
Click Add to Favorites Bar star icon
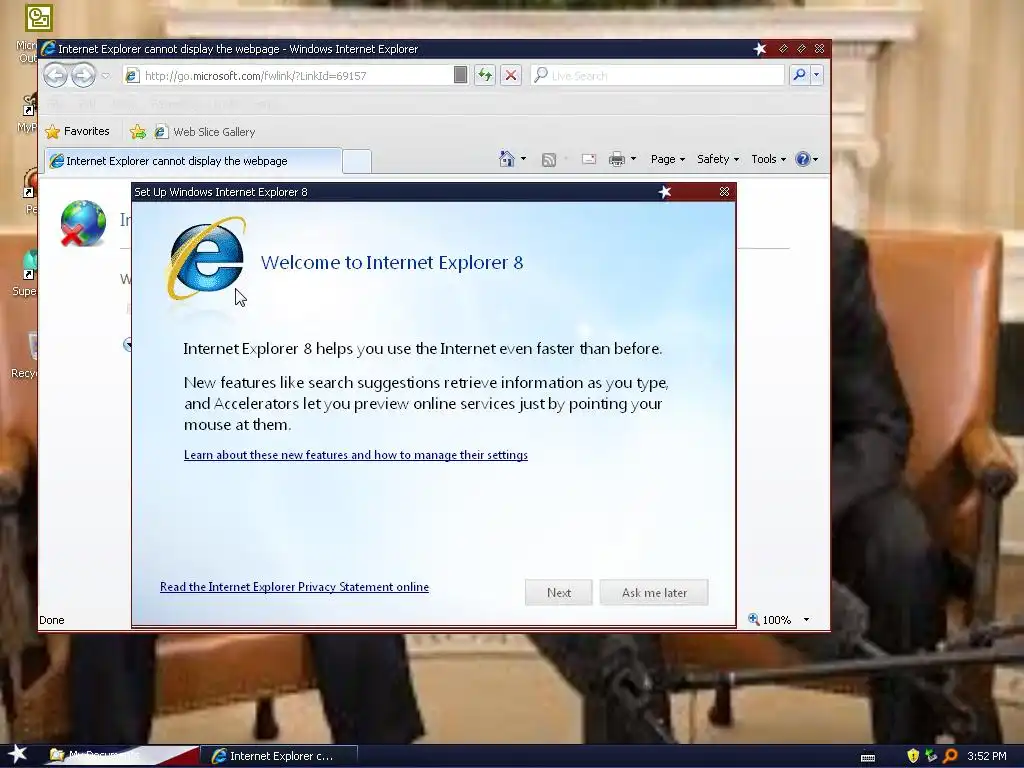pyautogui.click(x=138, y=132)
